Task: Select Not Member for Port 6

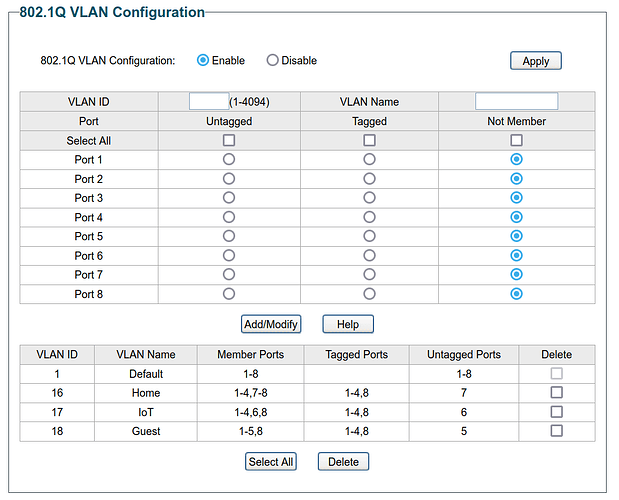Action: [516, 255]
